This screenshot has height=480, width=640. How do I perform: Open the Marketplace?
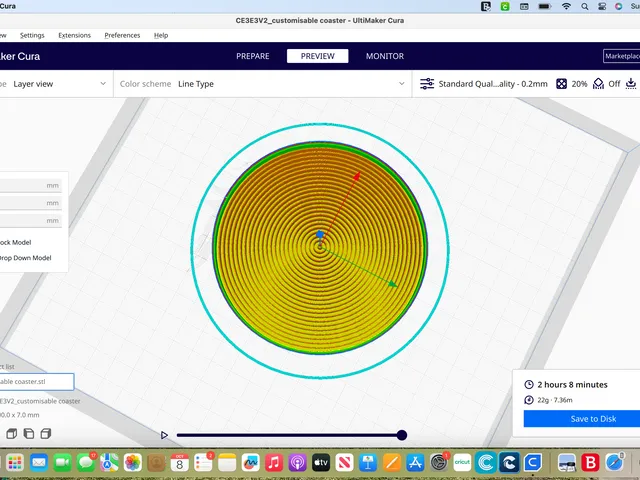622,56
